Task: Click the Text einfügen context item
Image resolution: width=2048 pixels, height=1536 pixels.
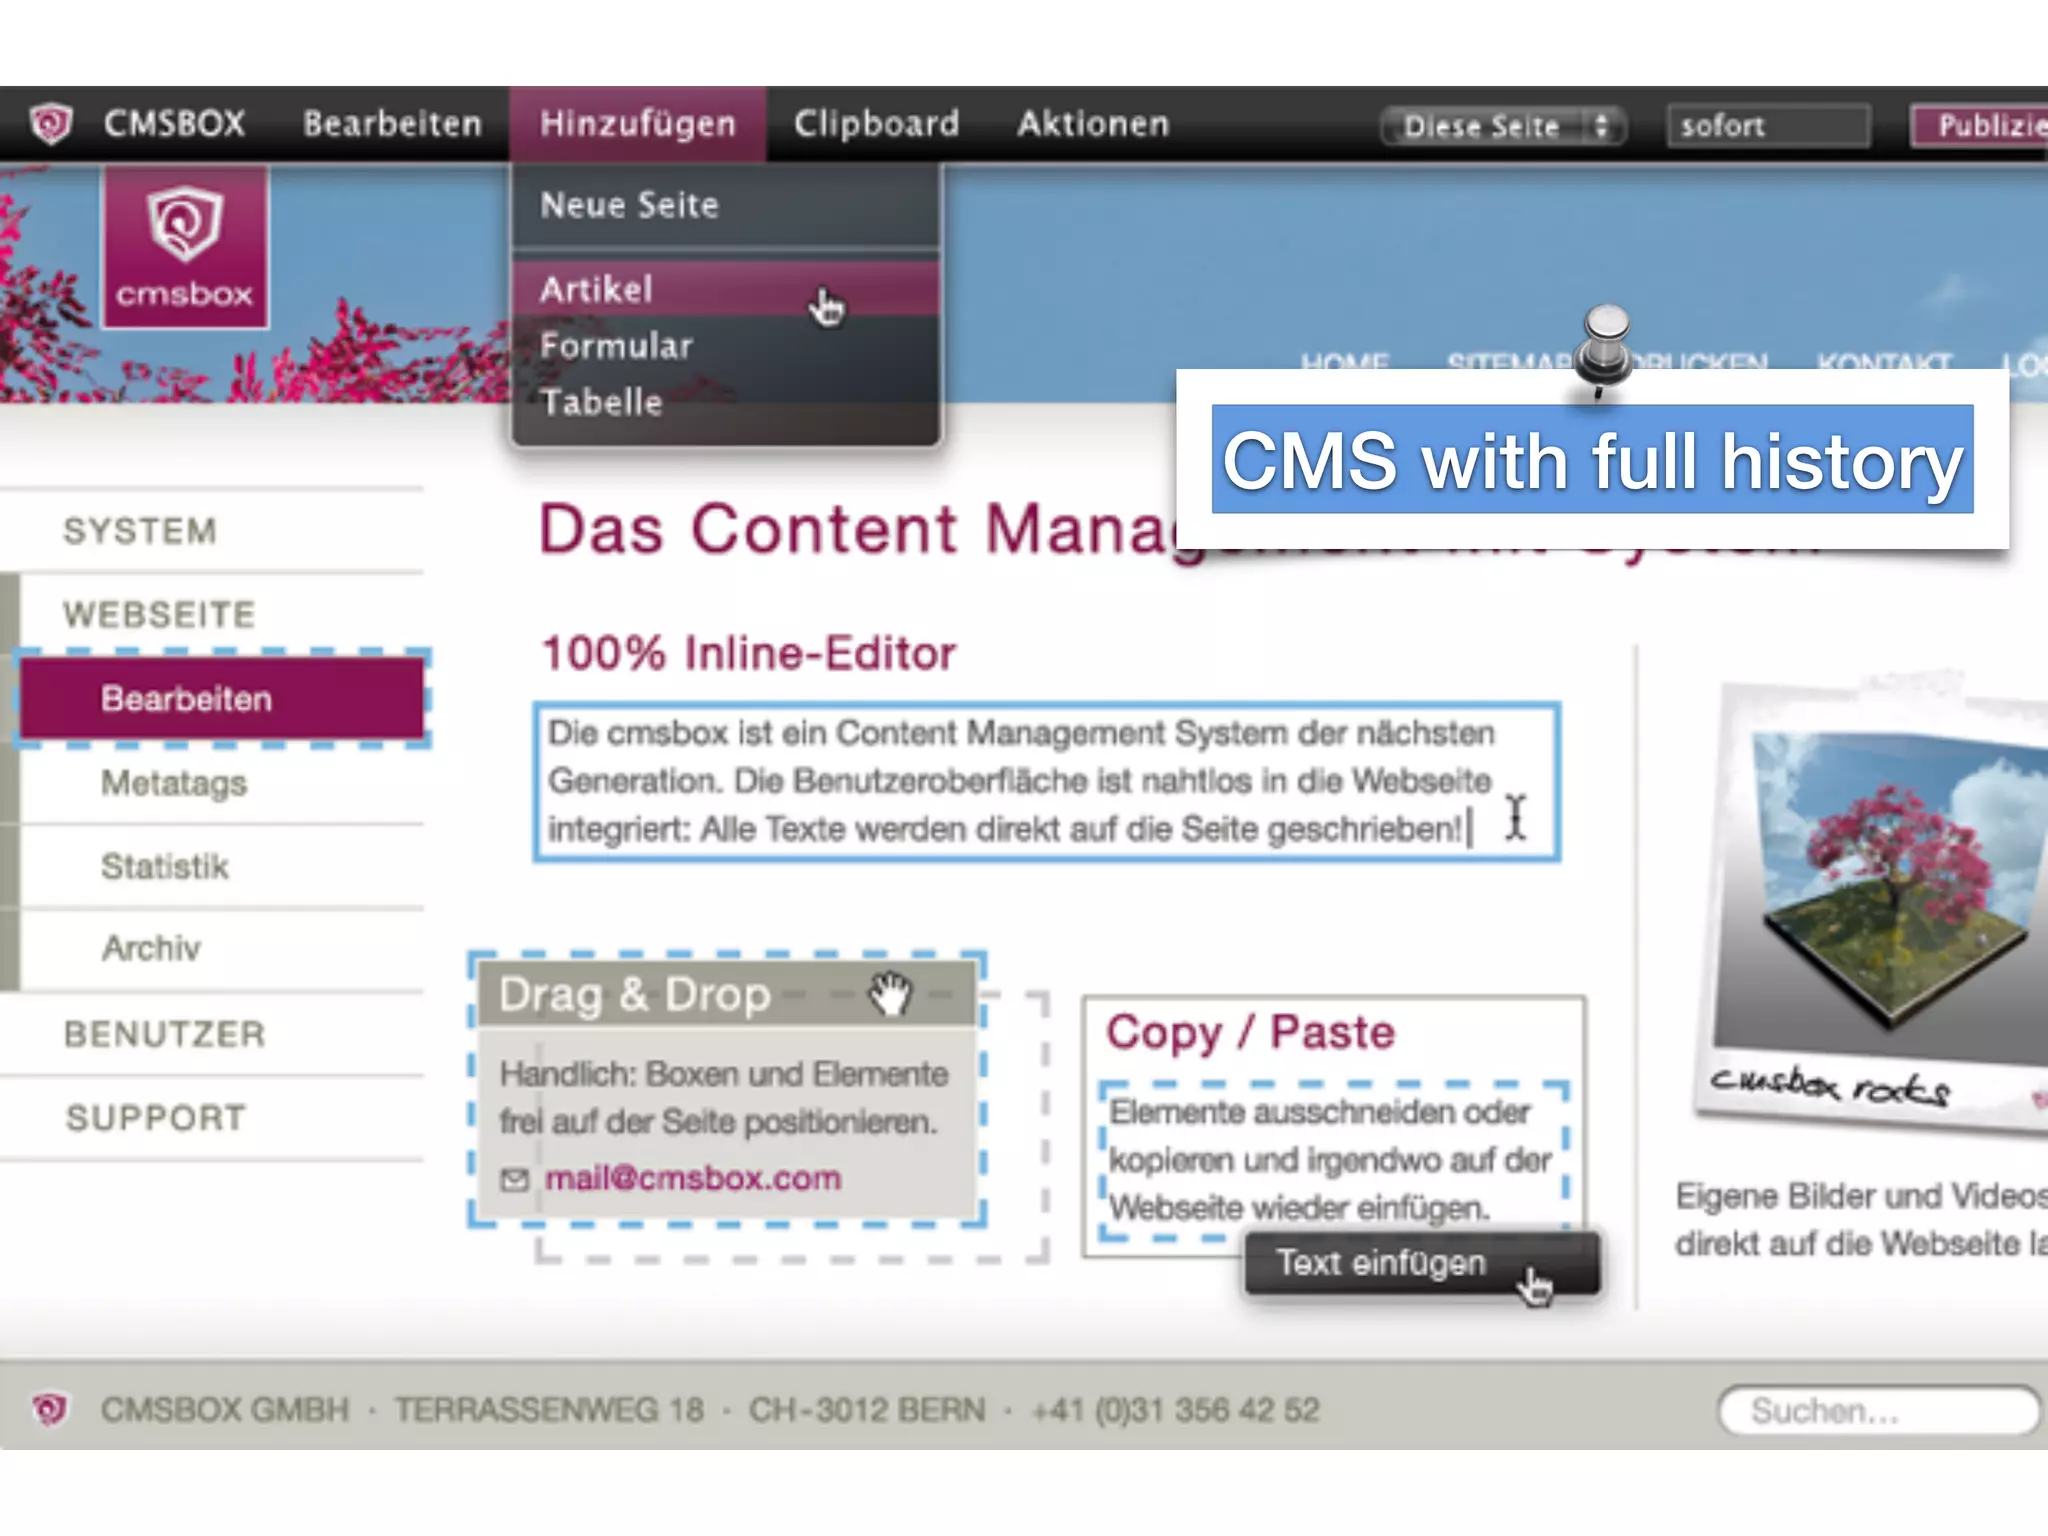Action: [1422, 1264]
